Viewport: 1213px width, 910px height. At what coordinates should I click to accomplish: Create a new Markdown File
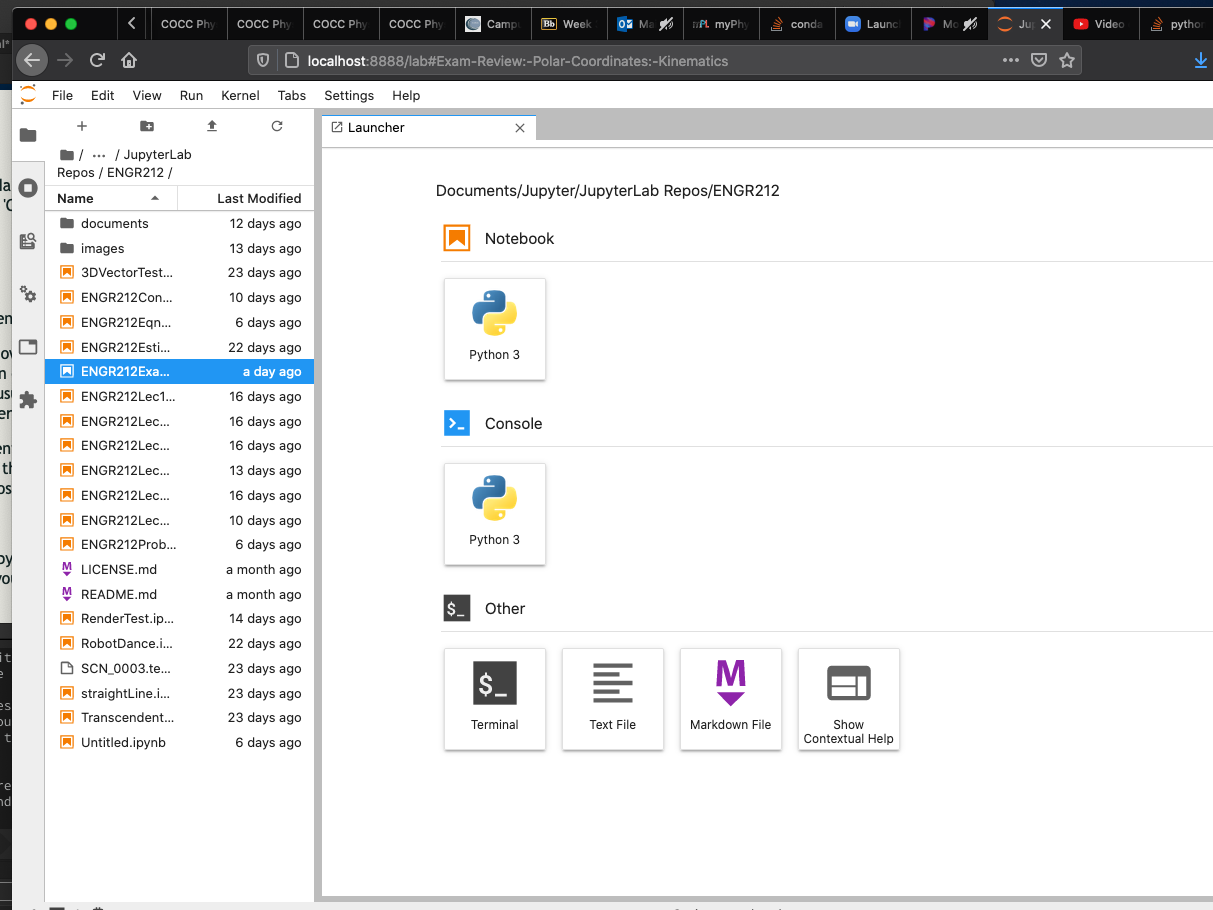(x=731, y=698)
